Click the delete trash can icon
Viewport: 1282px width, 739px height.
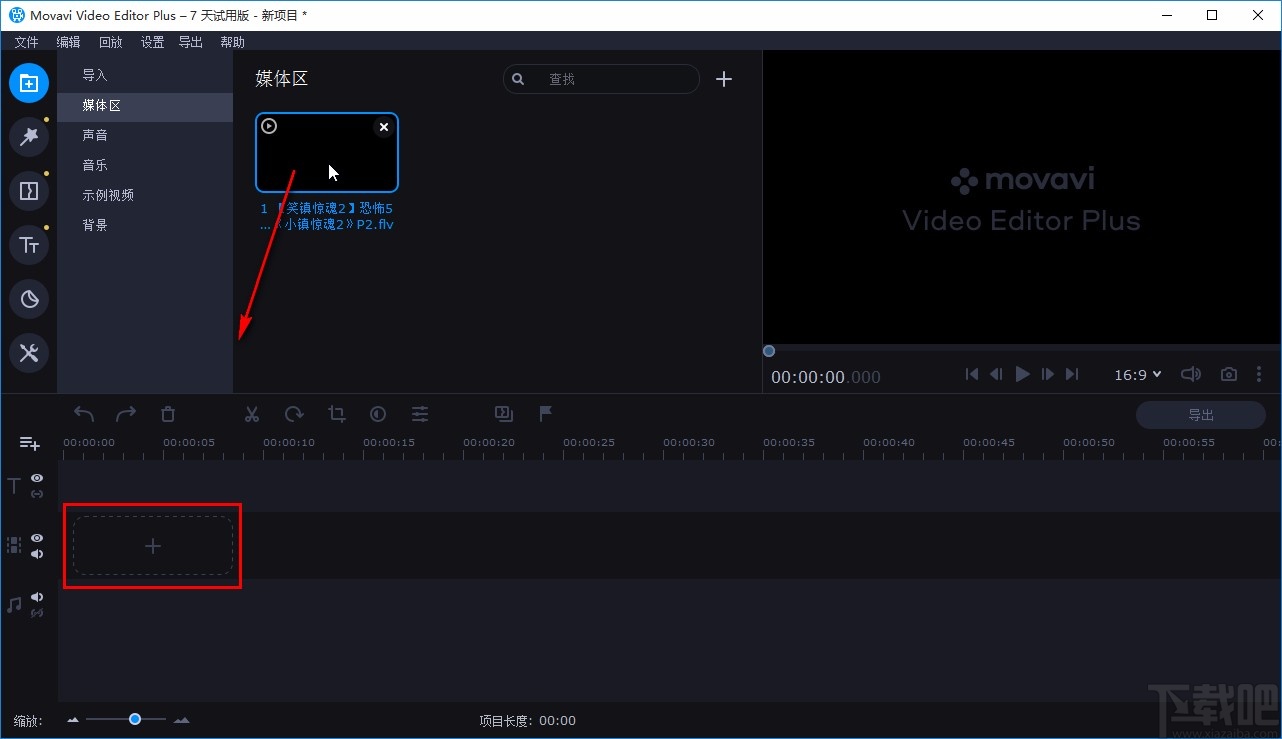168,413
